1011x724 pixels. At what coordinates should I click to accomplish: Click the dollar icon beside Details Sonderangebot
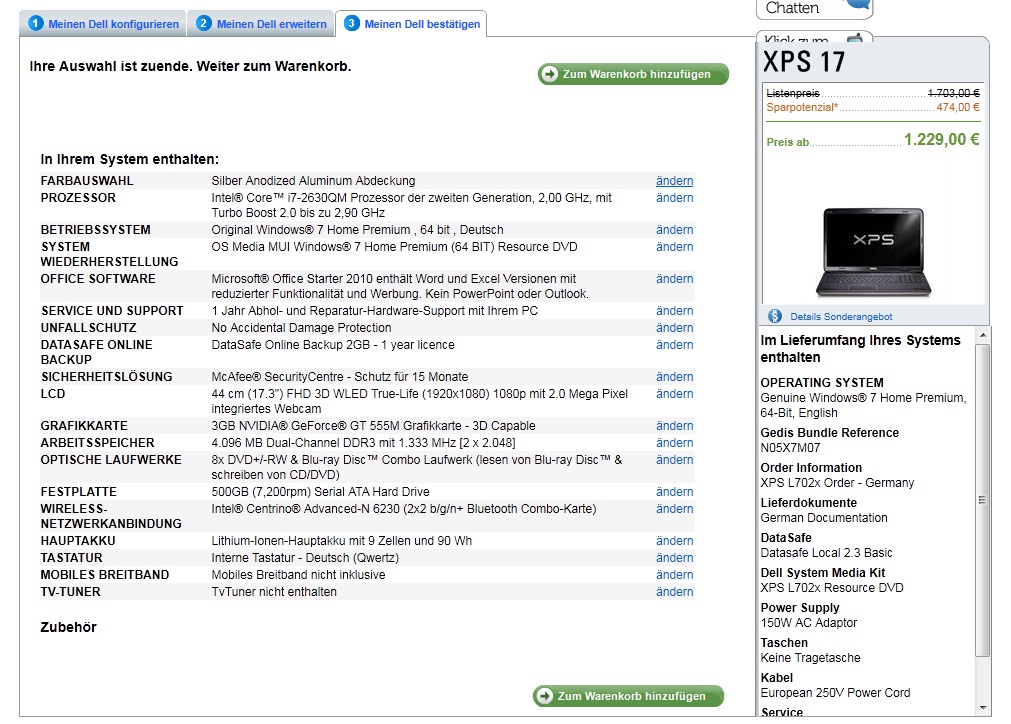pos(774,316)
